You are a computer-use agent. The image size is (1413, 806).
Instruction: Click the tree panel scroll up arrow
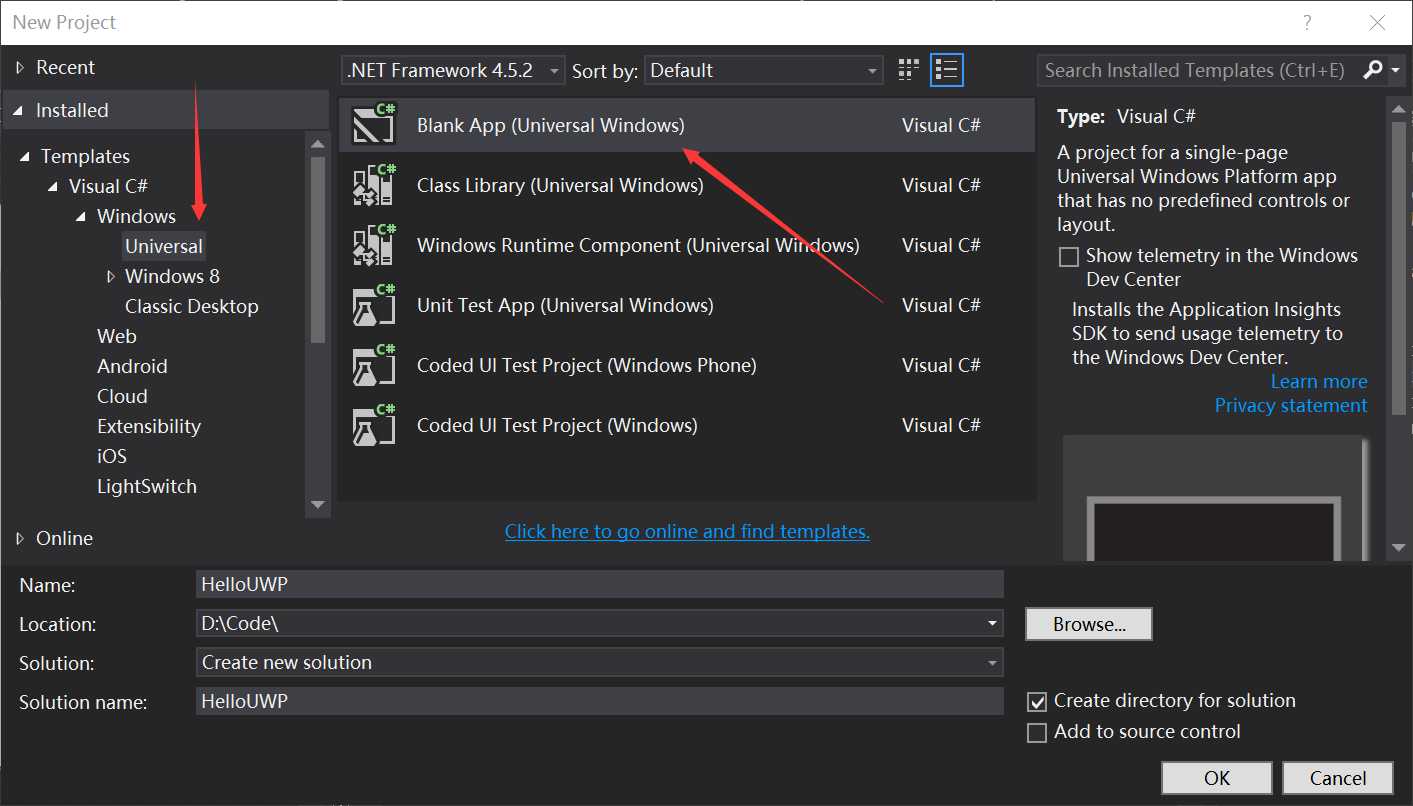click(x=318, y=145)
